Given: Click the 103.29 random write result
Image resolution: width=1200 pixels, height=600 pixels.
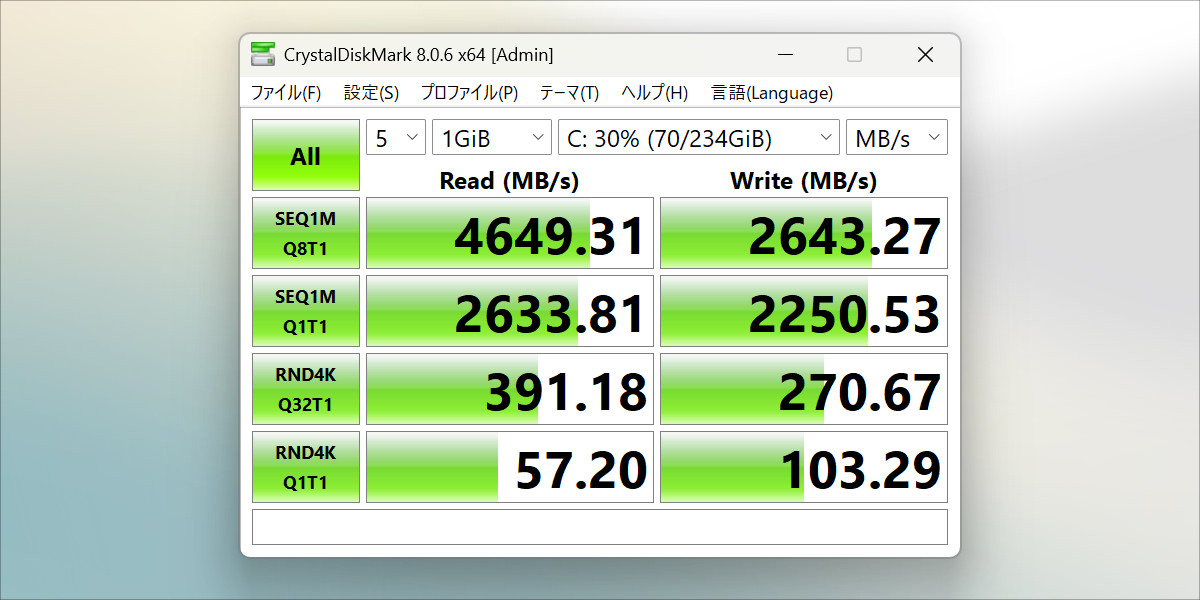Looking at the screenshot, I should tap(803, 467).
